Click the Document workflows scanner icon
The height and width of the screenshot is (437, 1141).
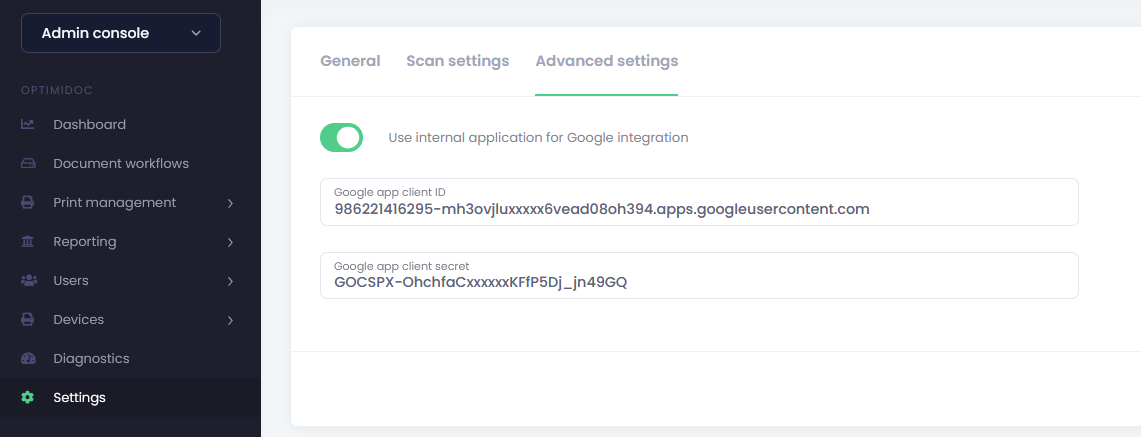pos(28,164)
